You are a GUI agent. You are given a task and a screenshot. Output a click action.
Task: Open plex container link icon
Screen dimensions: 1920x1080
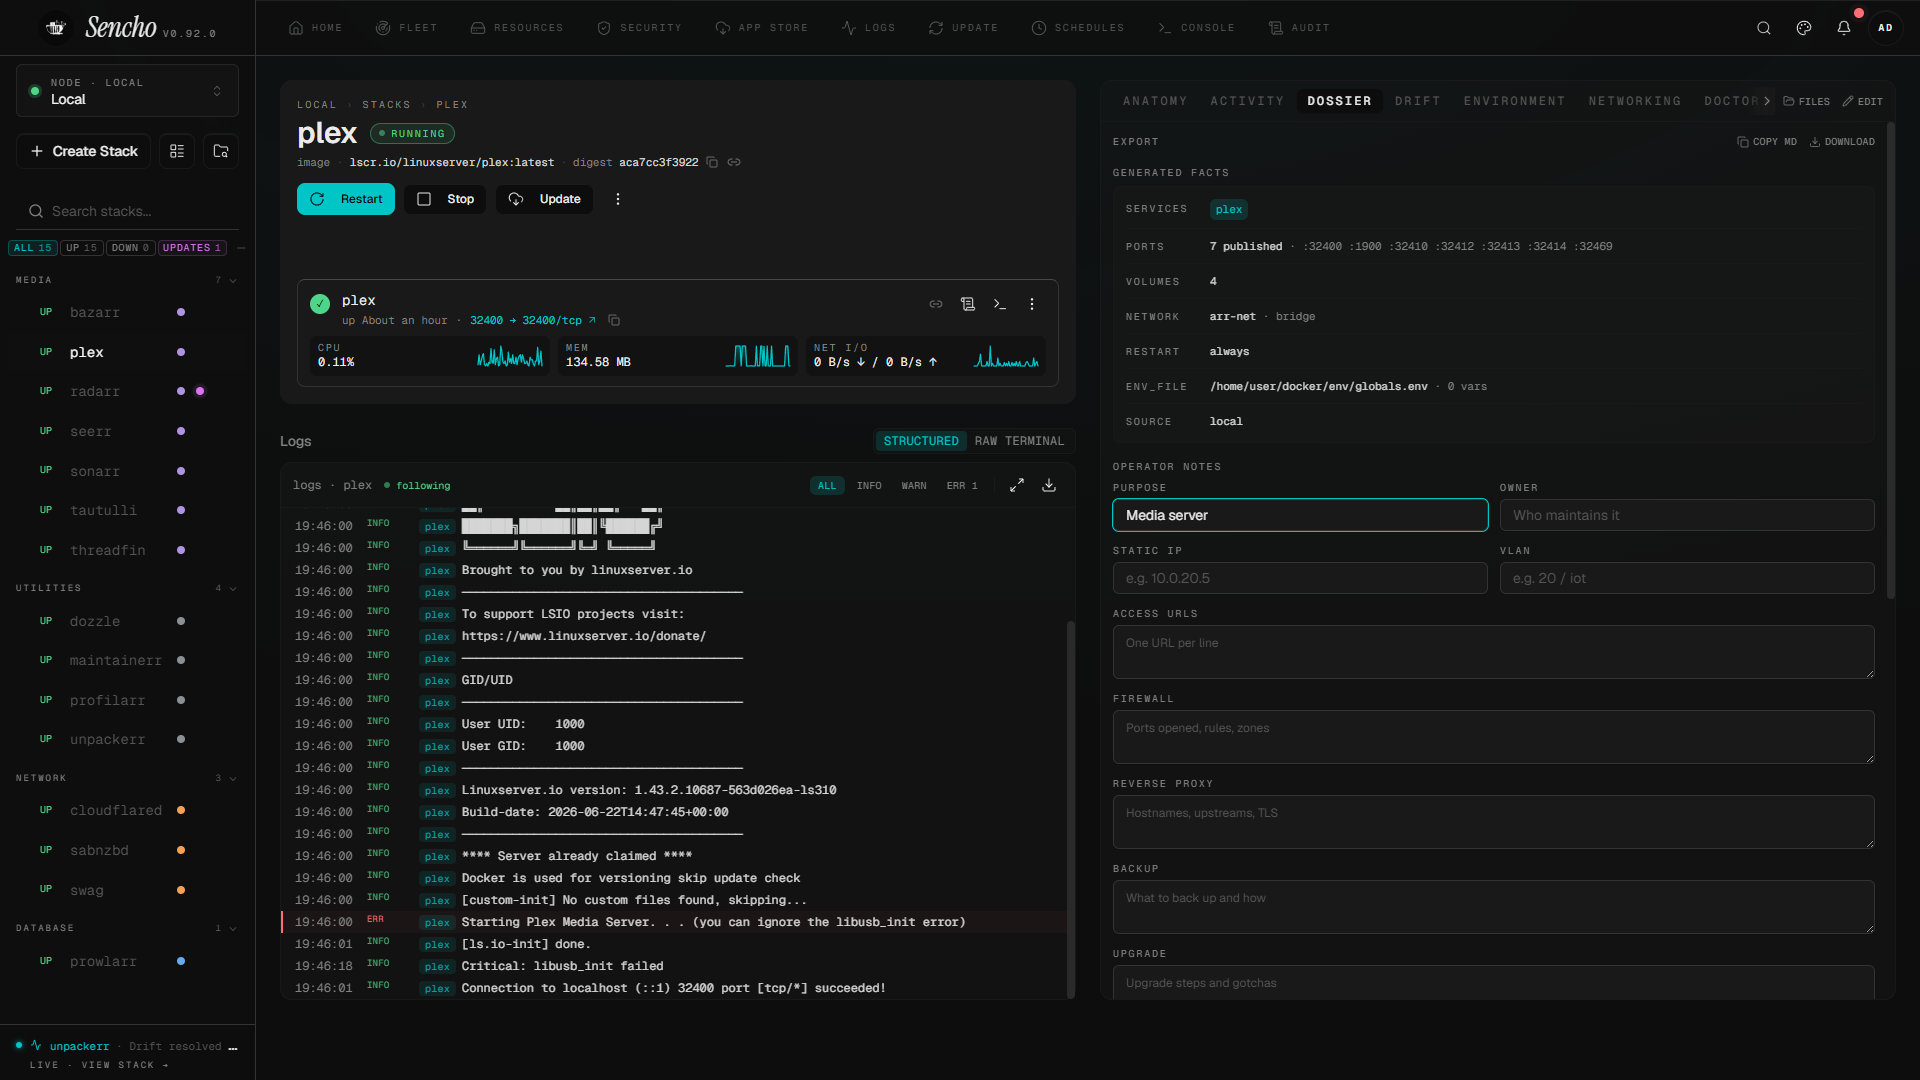pos(936,304)
